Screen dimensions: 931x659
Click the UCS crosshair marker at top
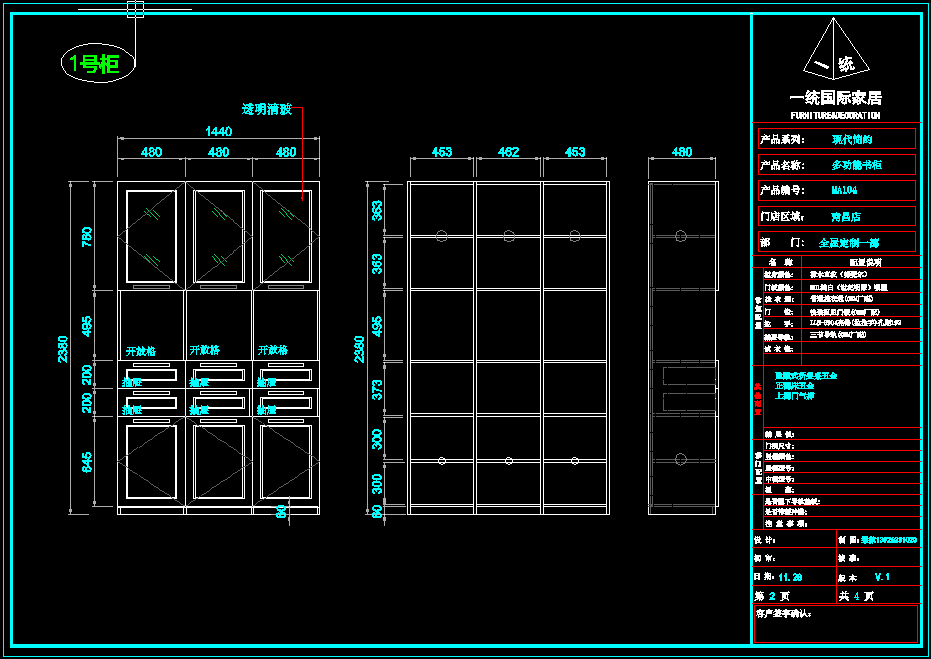[135, 10]
